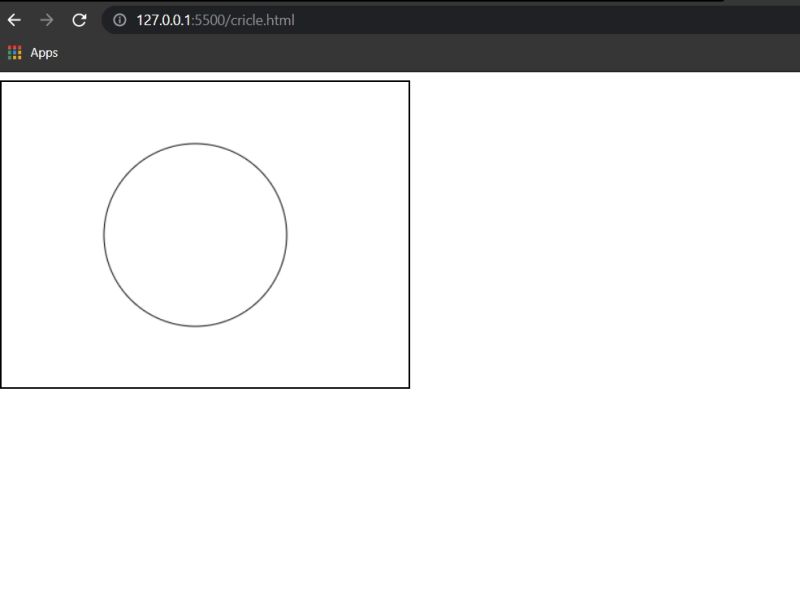800x595 pixels.
Task: Click the center of the drawn circle
Action: click(195, 235)
